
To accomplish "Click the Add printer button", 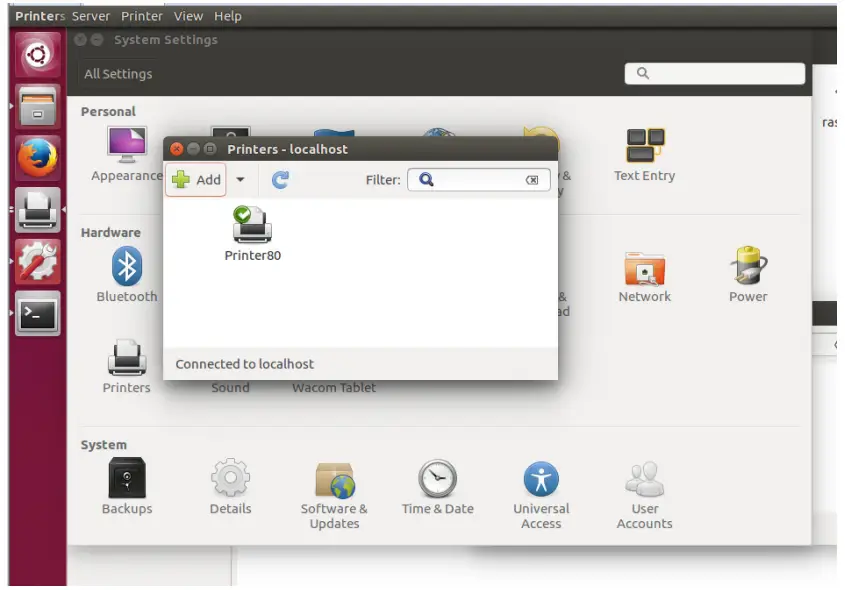I will 196,179.
